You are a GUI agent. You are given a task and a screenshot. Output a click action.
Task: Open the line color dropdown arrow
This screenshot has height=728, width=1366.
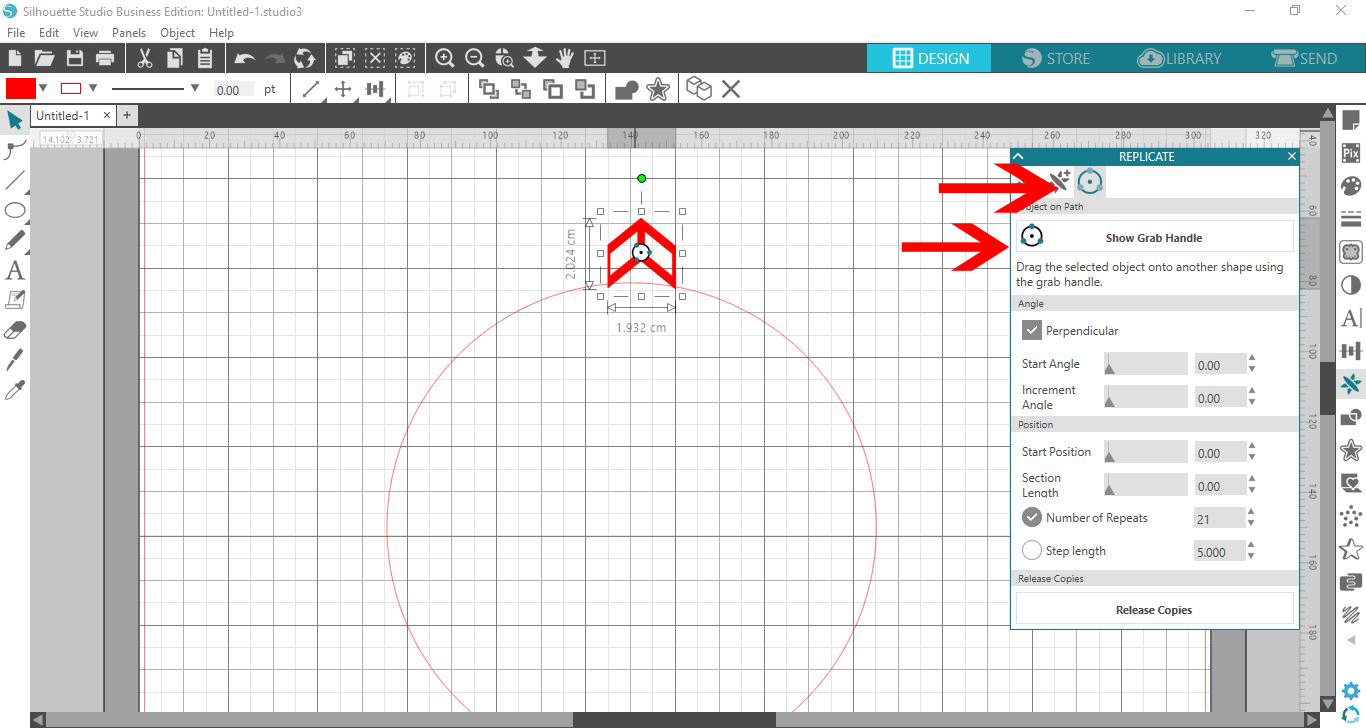[93, 88]
